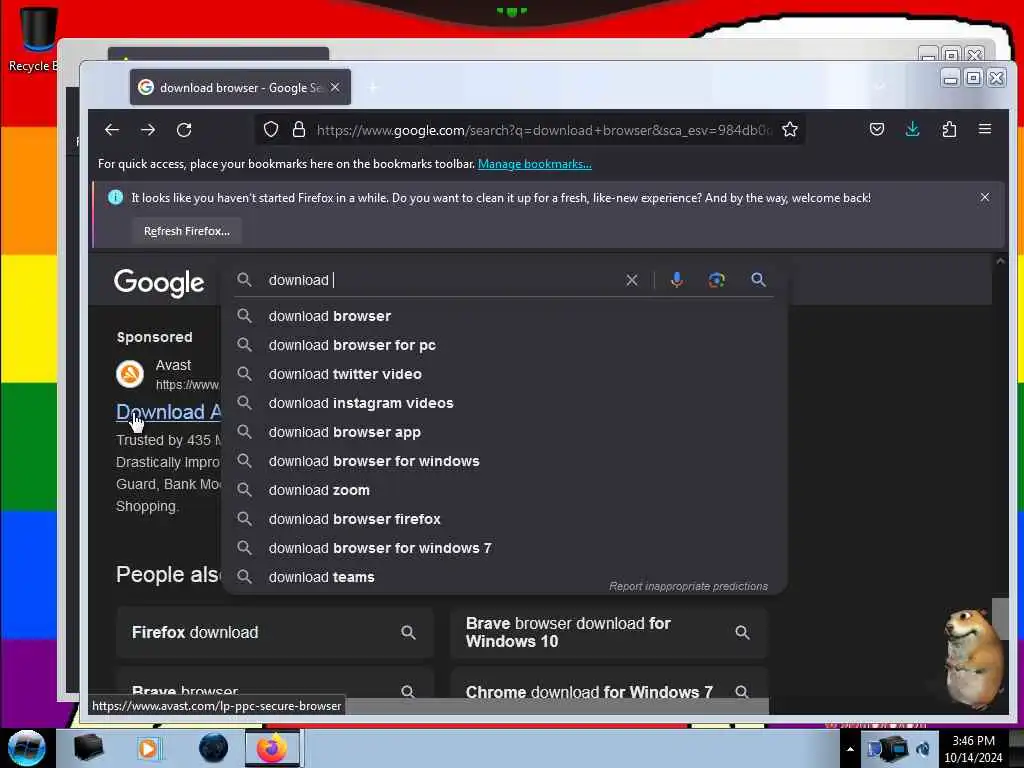The width and height of the screenshot is (1024, 768).
Task: Go to Google home via the logo
Action: [159, 283]
